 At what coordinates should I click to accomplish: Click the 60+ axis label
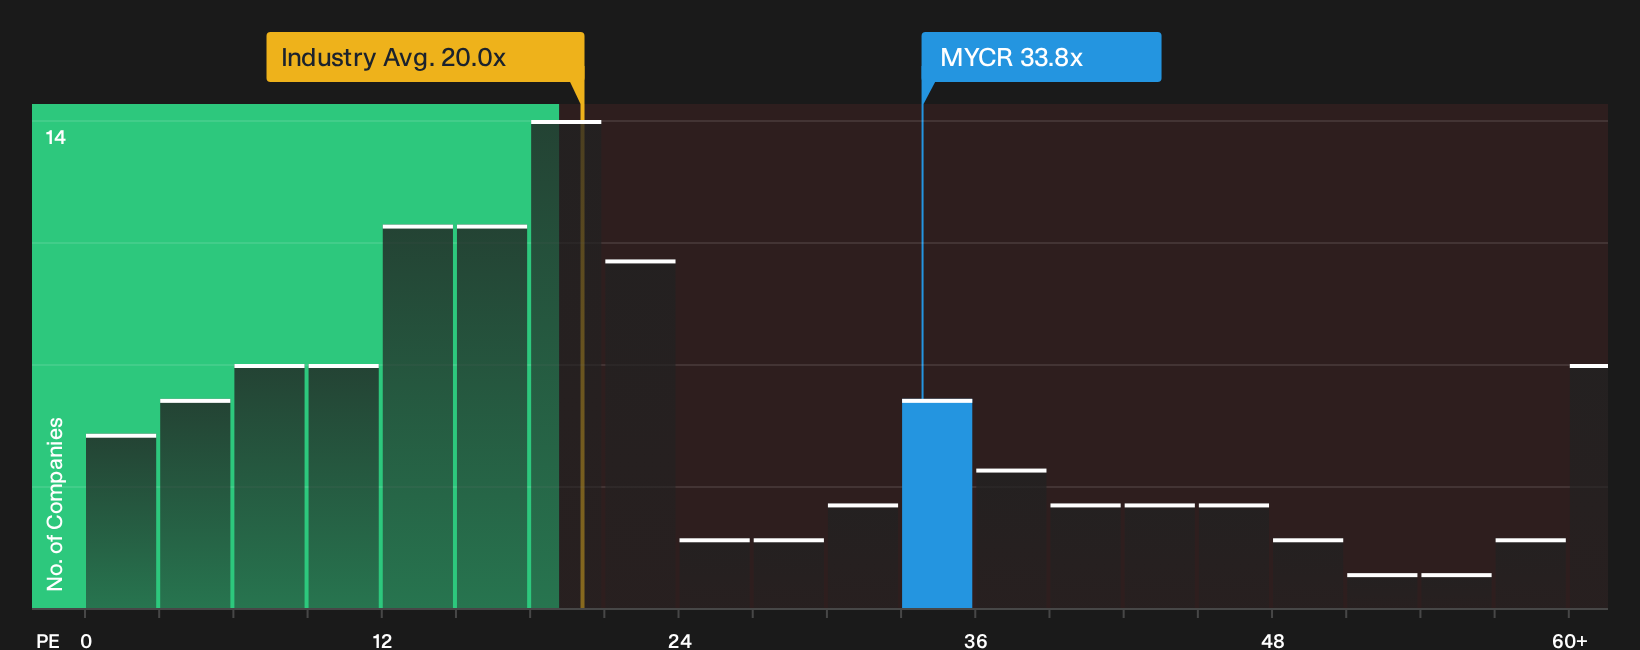point(1570,640)
